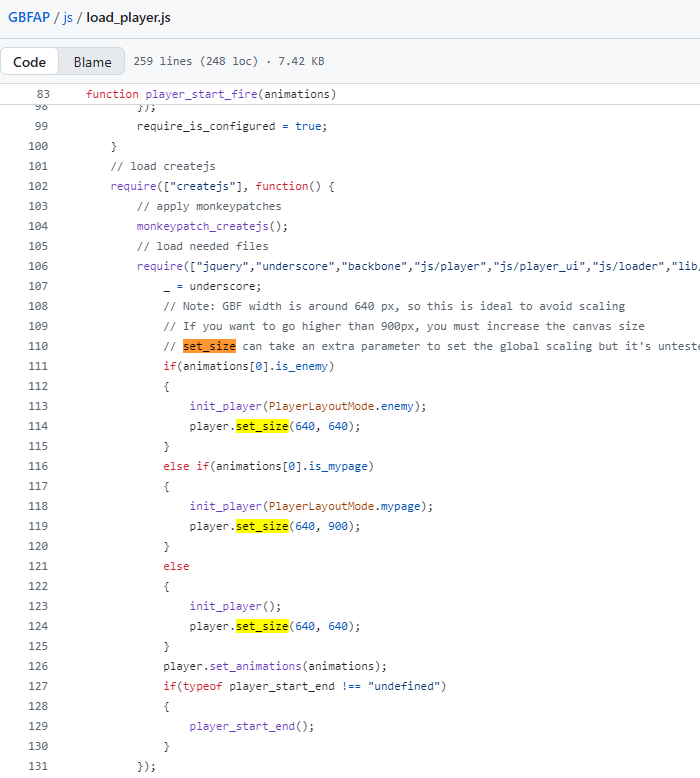Select line number 131
The width and height of the screenshot is (700, 778).
tap(38, 766)
